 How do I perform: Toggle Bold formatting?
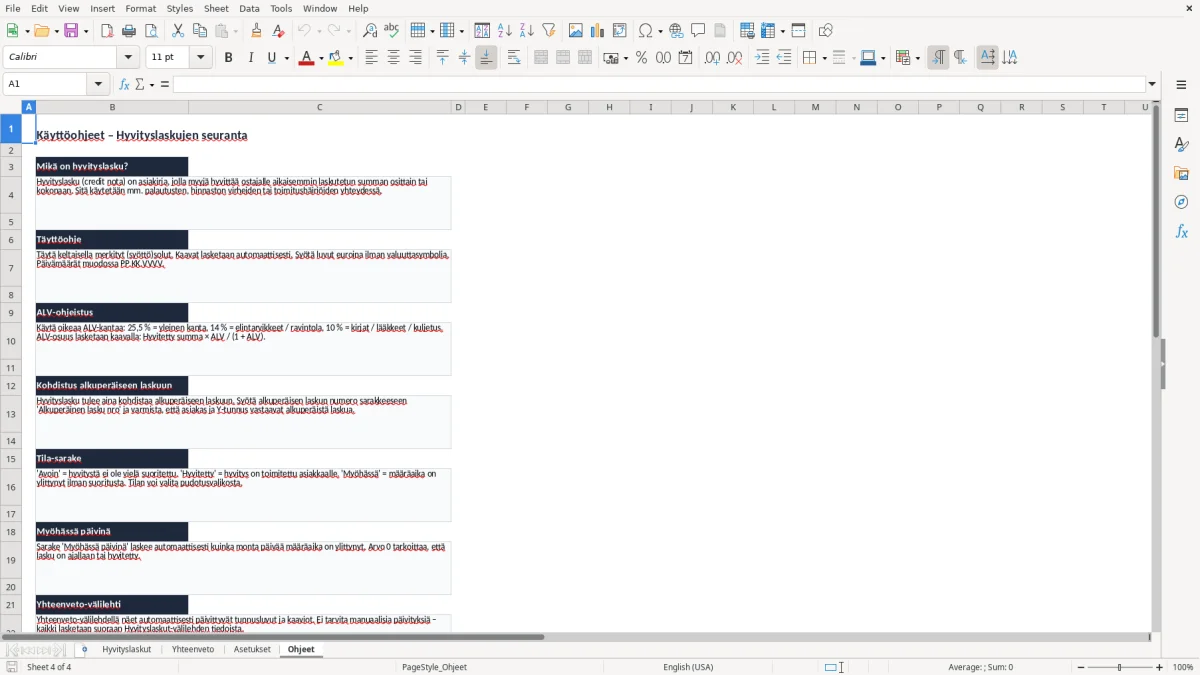click(229, 58)
